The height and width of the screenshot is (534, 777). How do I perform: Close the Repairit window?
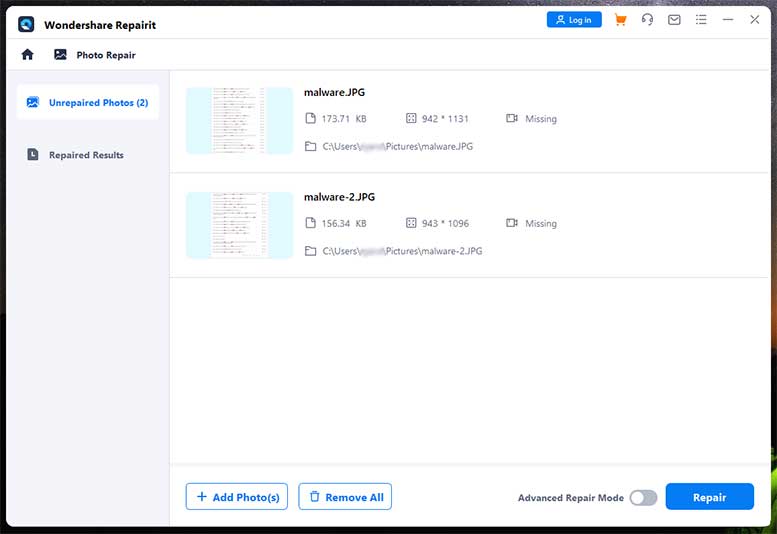(x=755, y=19)
